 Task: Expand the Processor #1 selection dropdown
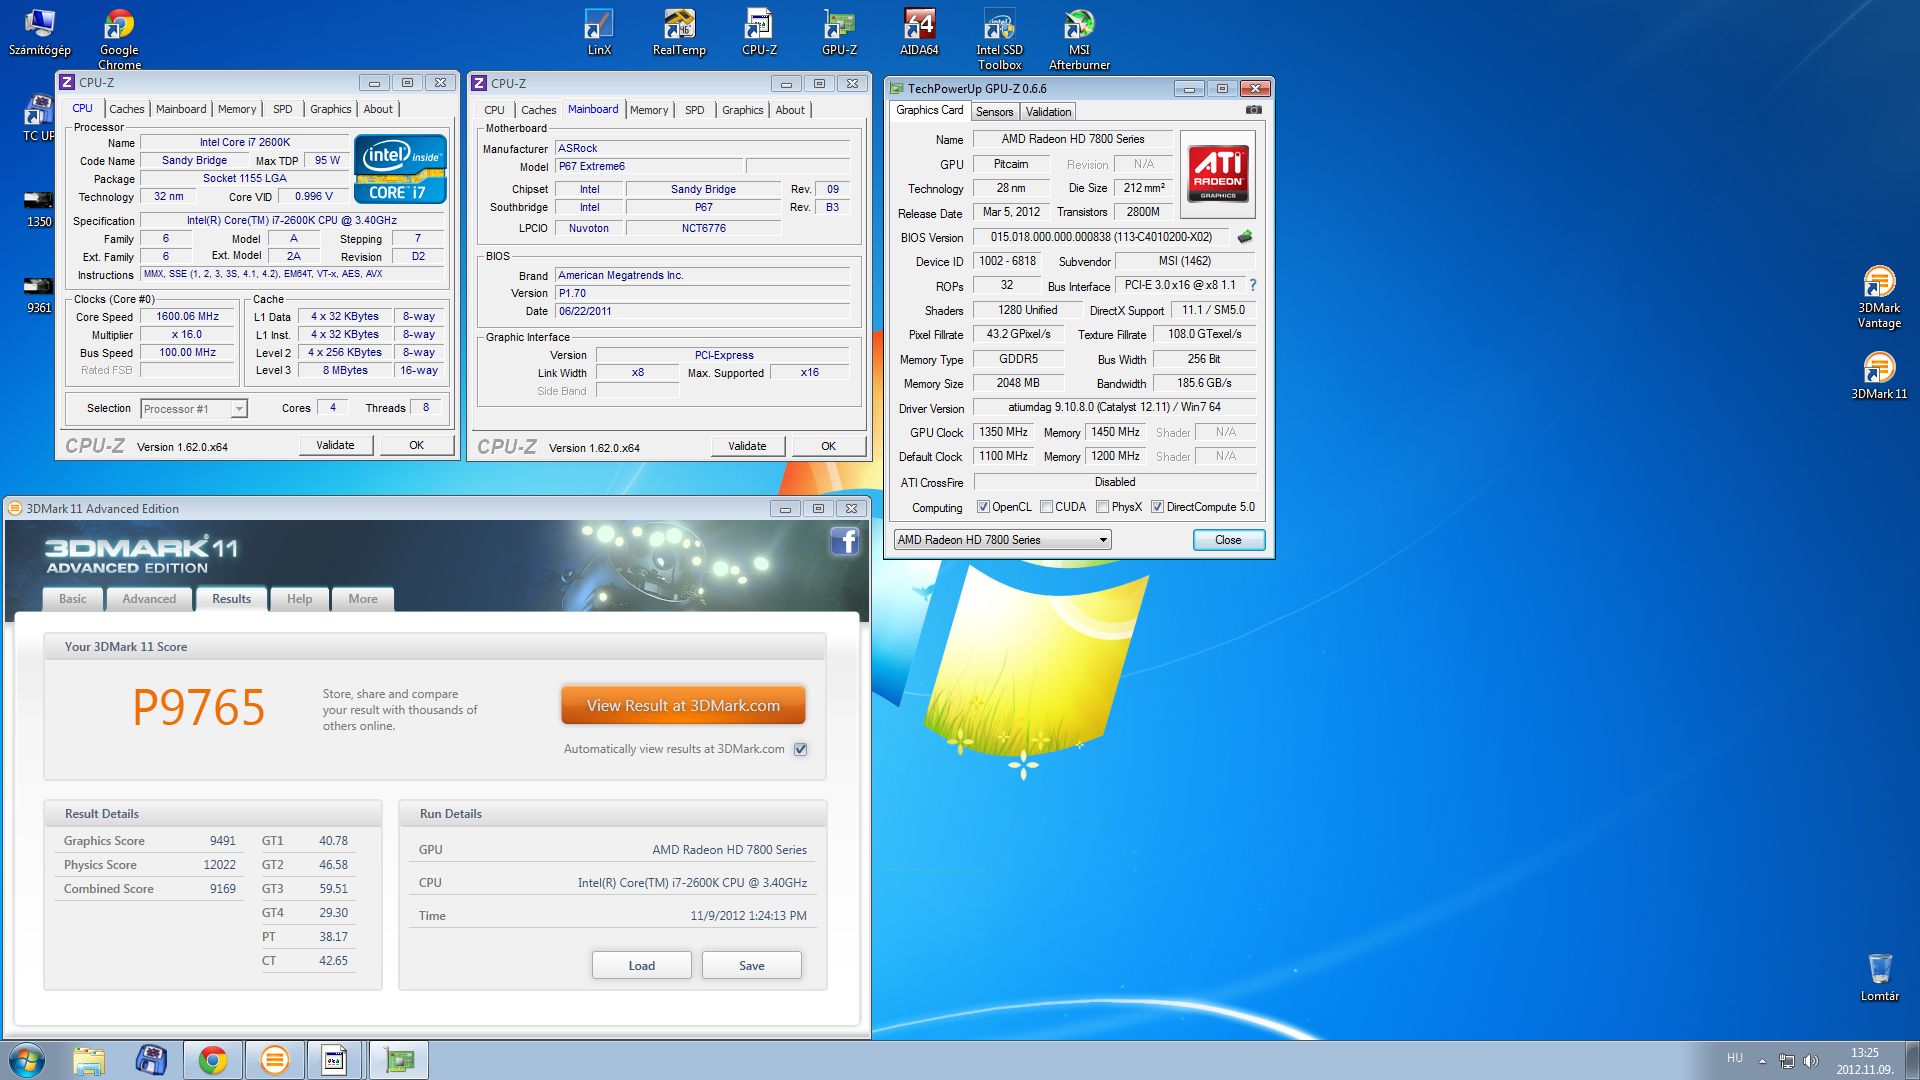tap(238, 409)
